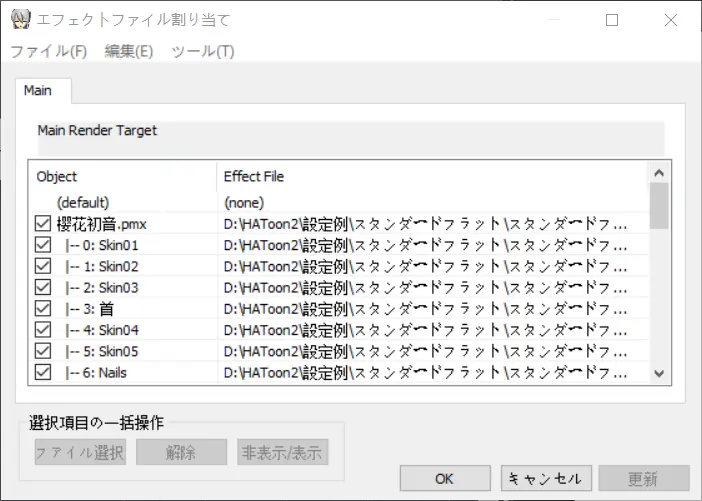Select the 4: Skin04 row label

102,330
